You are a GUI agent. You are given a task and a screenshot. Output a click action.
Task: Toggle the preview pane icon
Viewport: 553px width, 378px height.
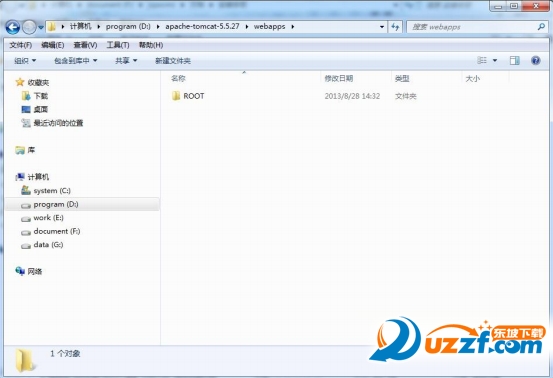click(515, 60)
